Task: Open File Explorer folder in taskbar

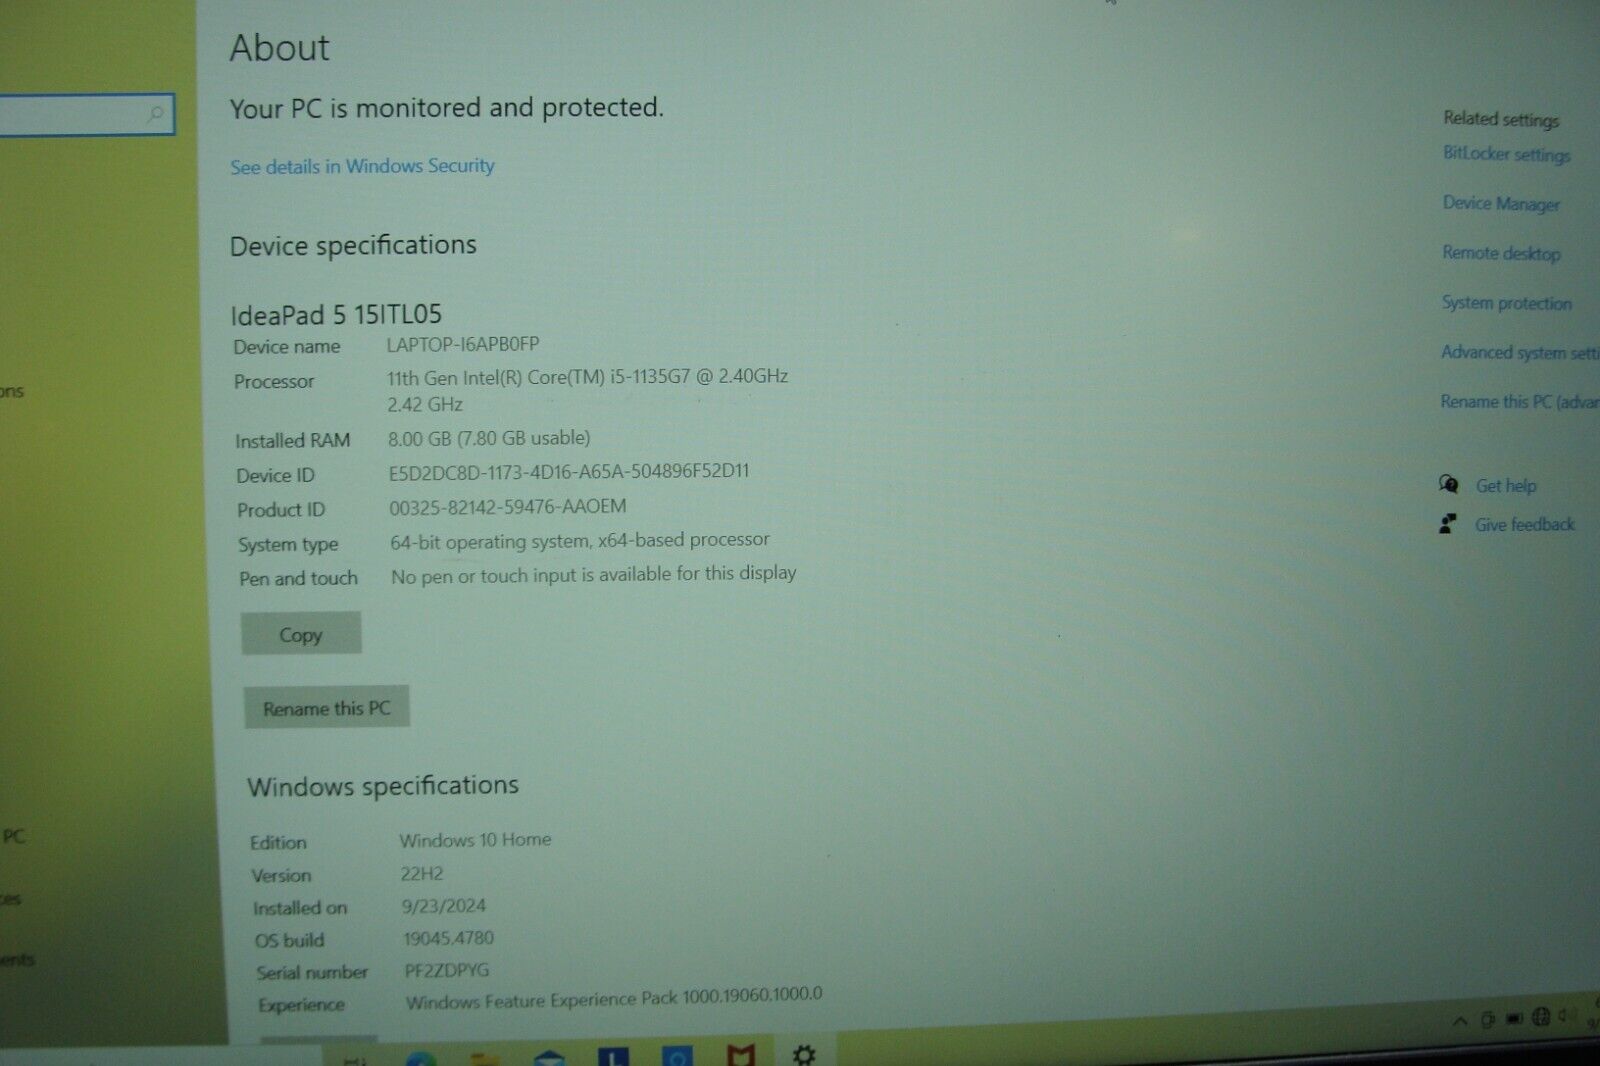Action: click(485, 1059)
